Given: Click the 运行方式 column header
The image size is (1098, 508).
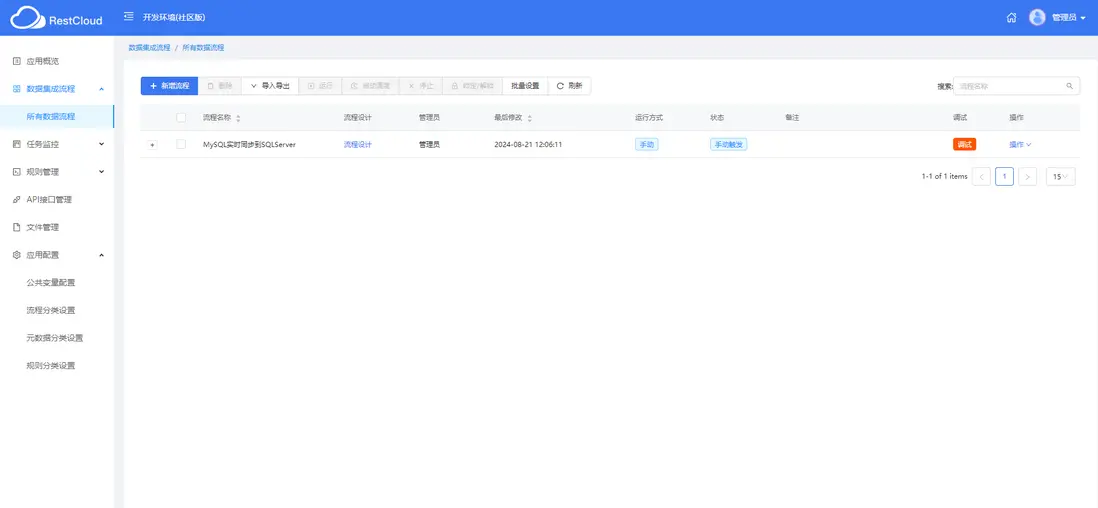Looking at the screenshot, I should click(x=649, y=118).
